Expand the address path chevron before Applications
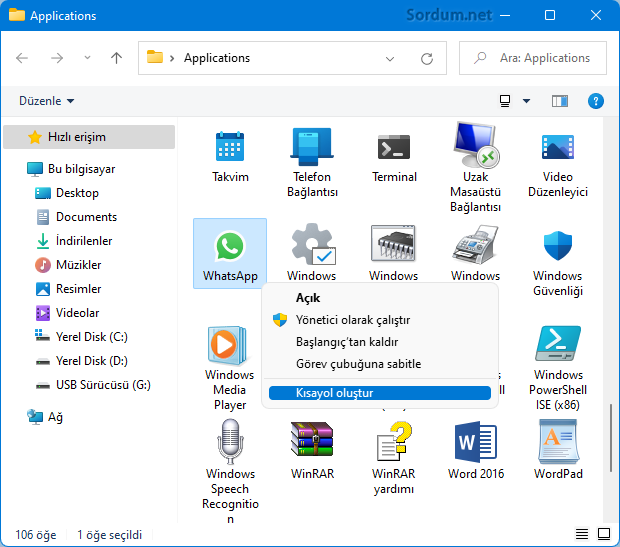This screenshot has width=620, height=547. pos(172,59)
